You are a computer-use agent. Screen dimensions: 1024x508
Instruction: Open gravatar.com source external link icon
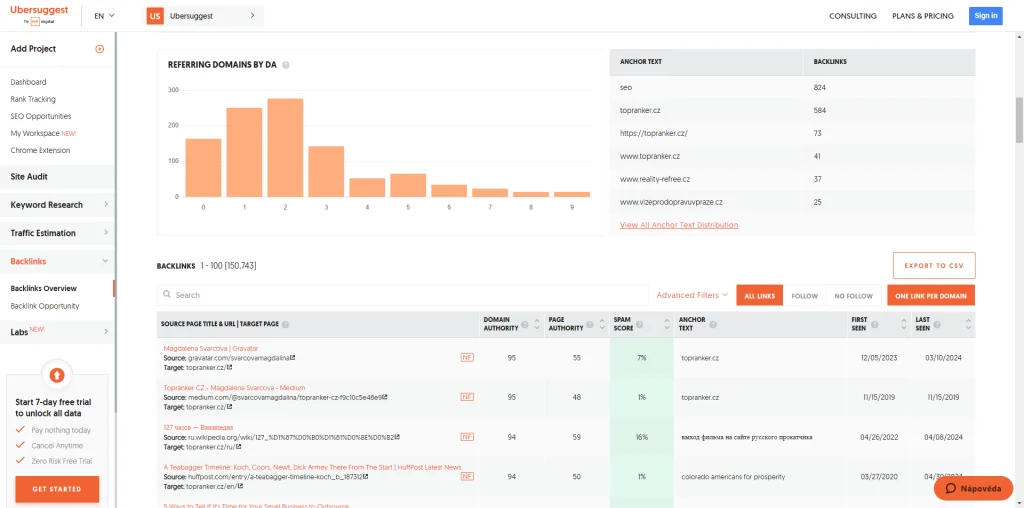[x=293, y=357]
